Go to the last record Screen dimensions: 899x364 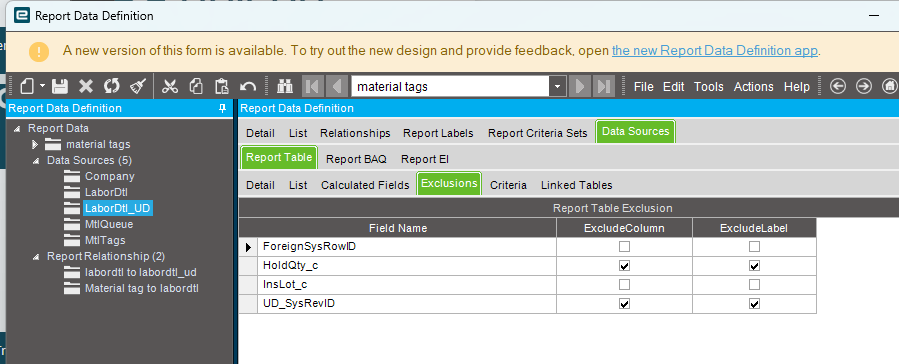[604, 87]
